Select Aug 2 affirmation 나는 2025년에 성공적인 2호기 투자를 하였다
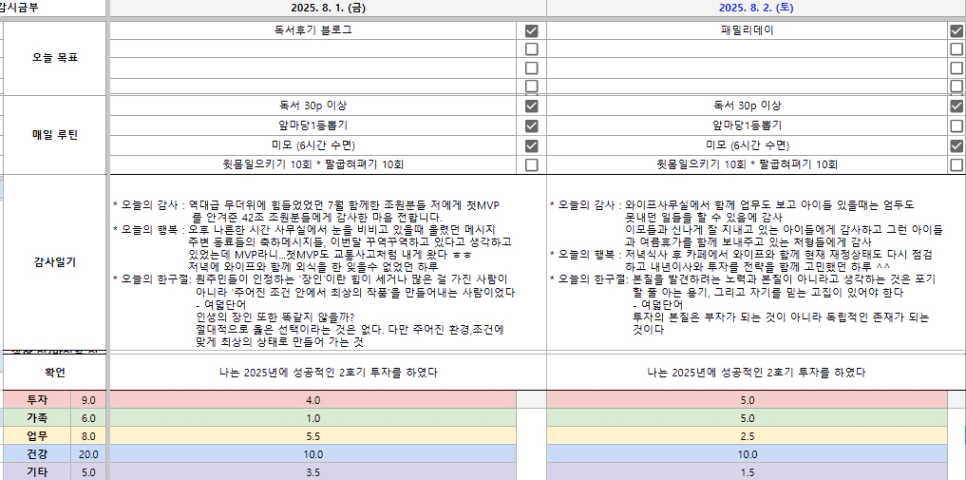The image size is (966, 480). point(756,372)
